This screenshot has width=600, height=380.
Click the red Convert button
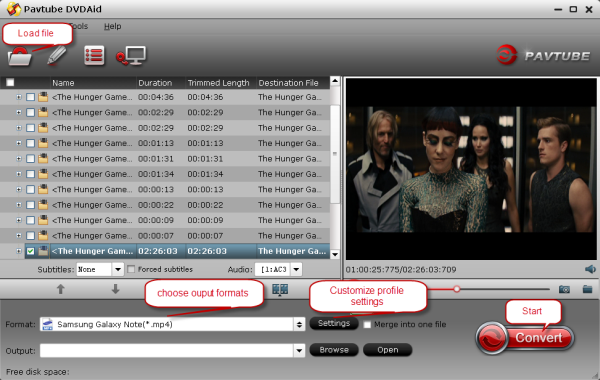point(525,338)
